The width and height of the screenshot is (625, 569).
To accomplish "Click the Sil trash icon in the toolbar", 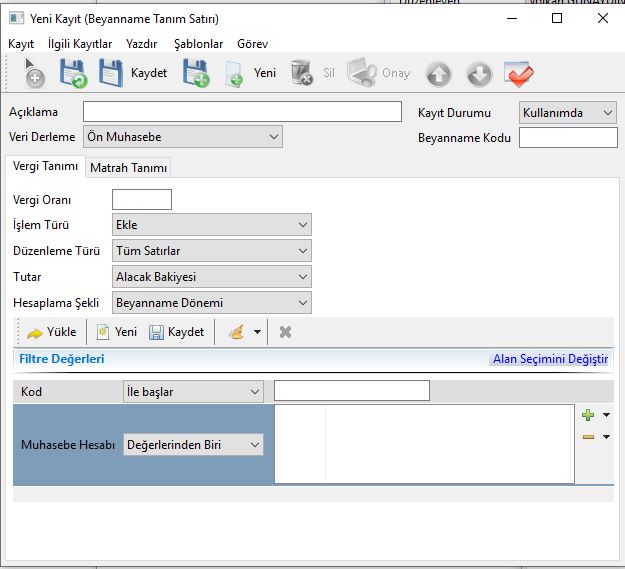I will pos(301,73).
